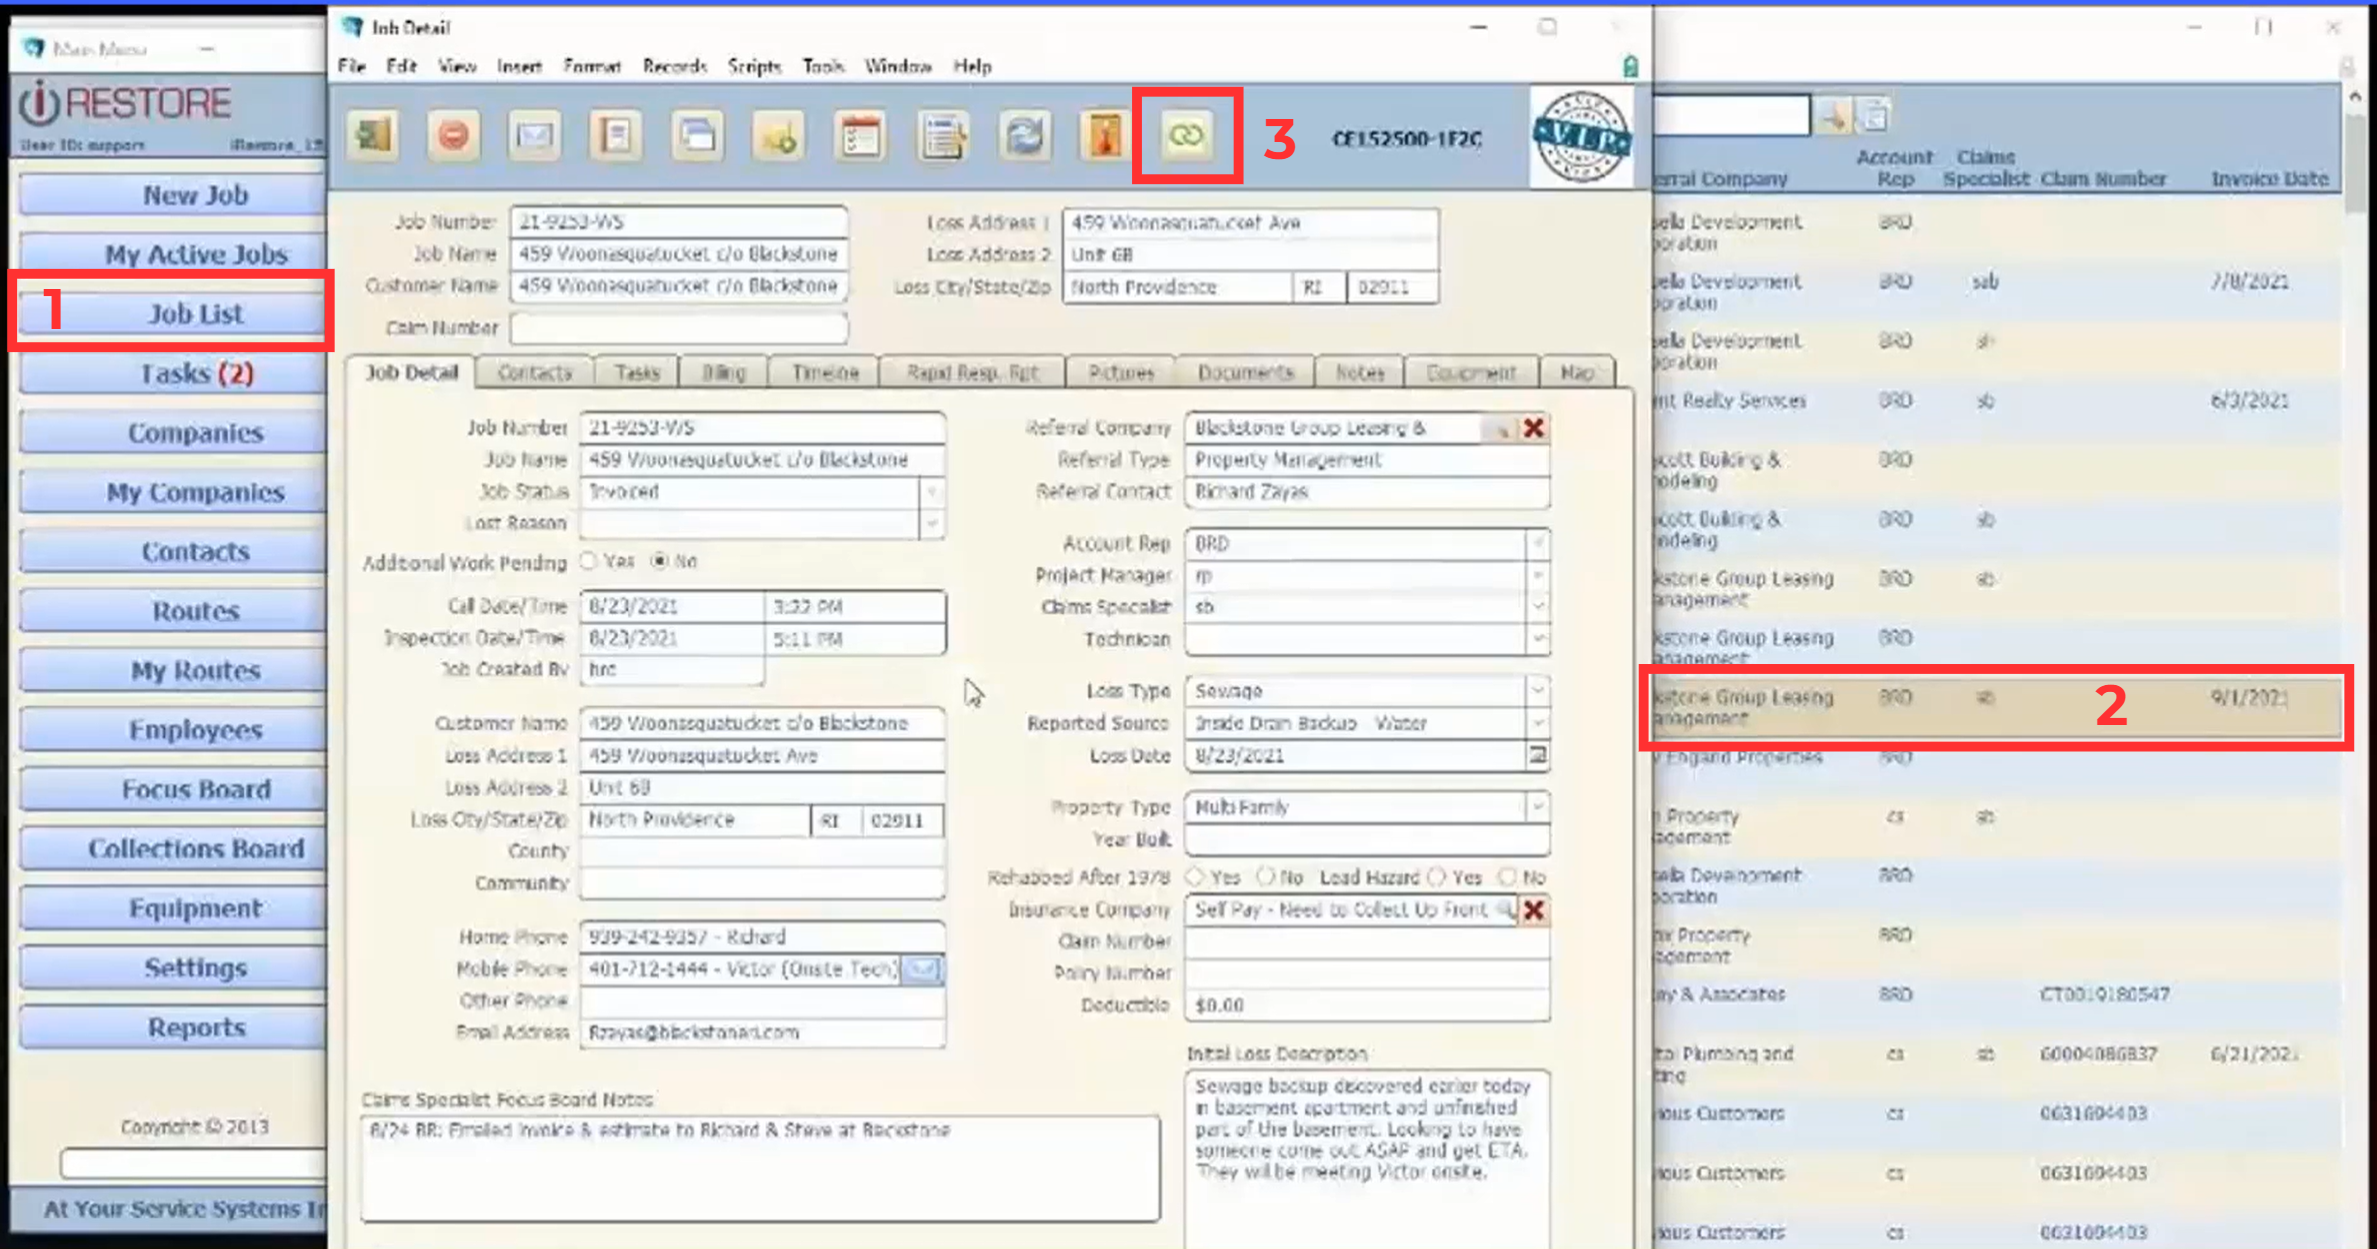This screenshot has height=1249, width=2377.
Task: Click the calendar checklist toolbar icon
Action: click(x=860, y=136)
